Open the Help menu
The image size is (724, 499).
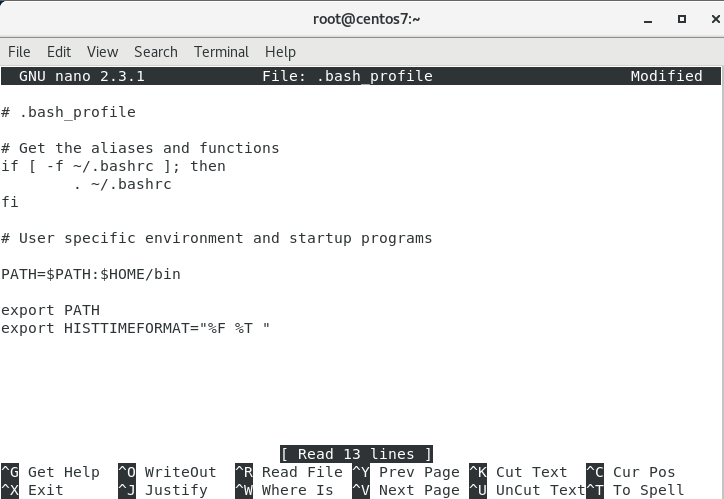coord(280,52)
